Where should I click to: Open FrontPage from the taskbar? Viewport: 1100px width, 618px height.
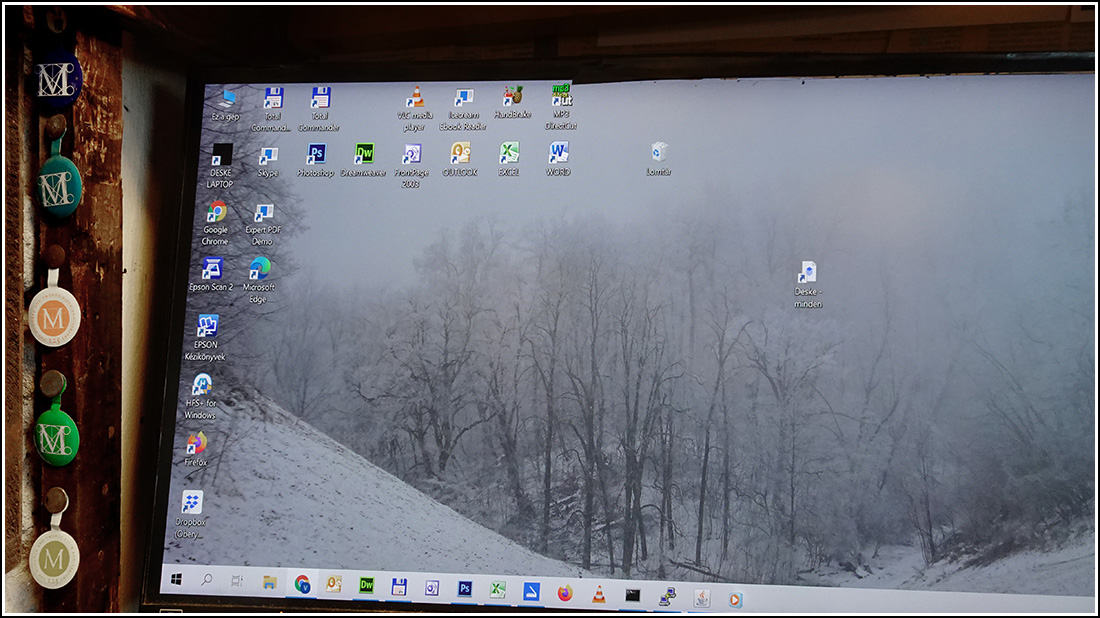point(432,588)
